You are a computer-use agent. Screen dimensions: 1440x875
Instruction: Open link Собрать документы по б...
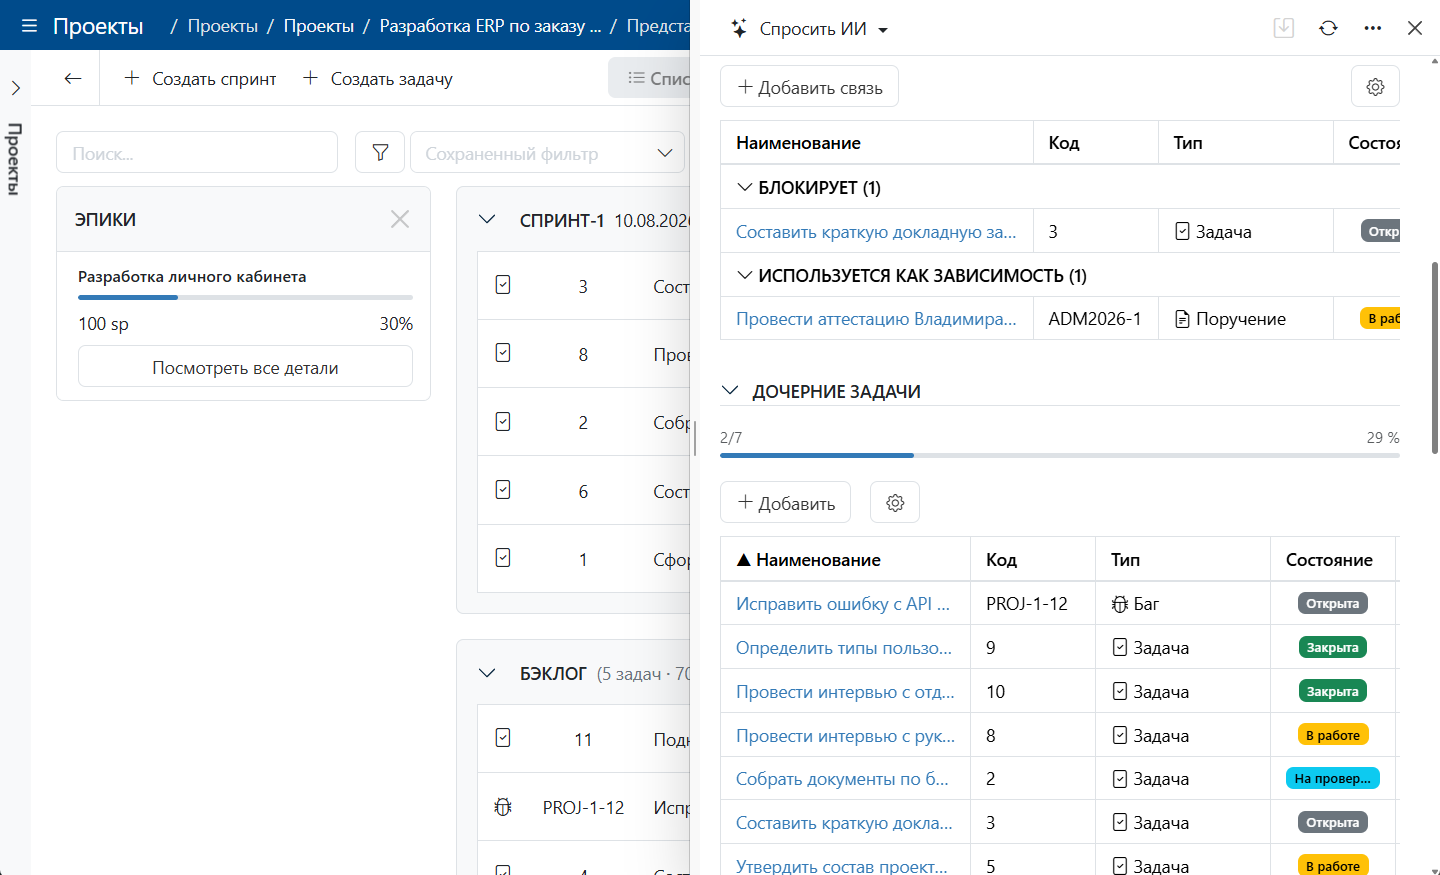[842, 779]
